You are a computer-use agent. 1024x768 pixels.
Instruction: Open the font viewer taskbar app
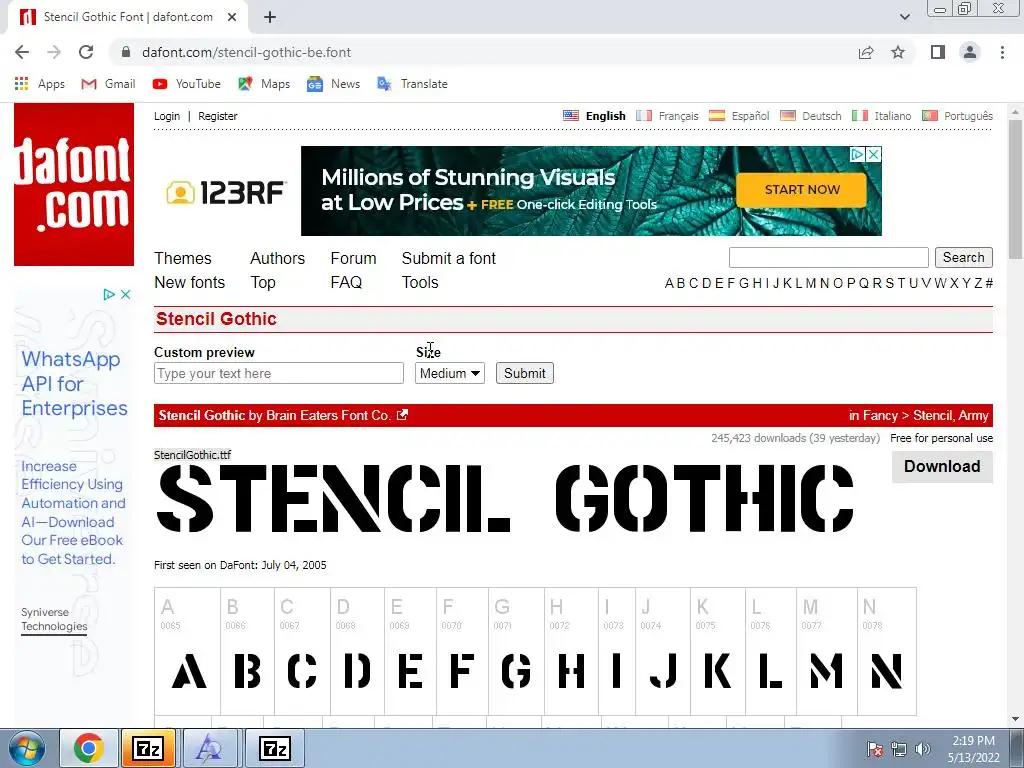click(x=209, y=748)
